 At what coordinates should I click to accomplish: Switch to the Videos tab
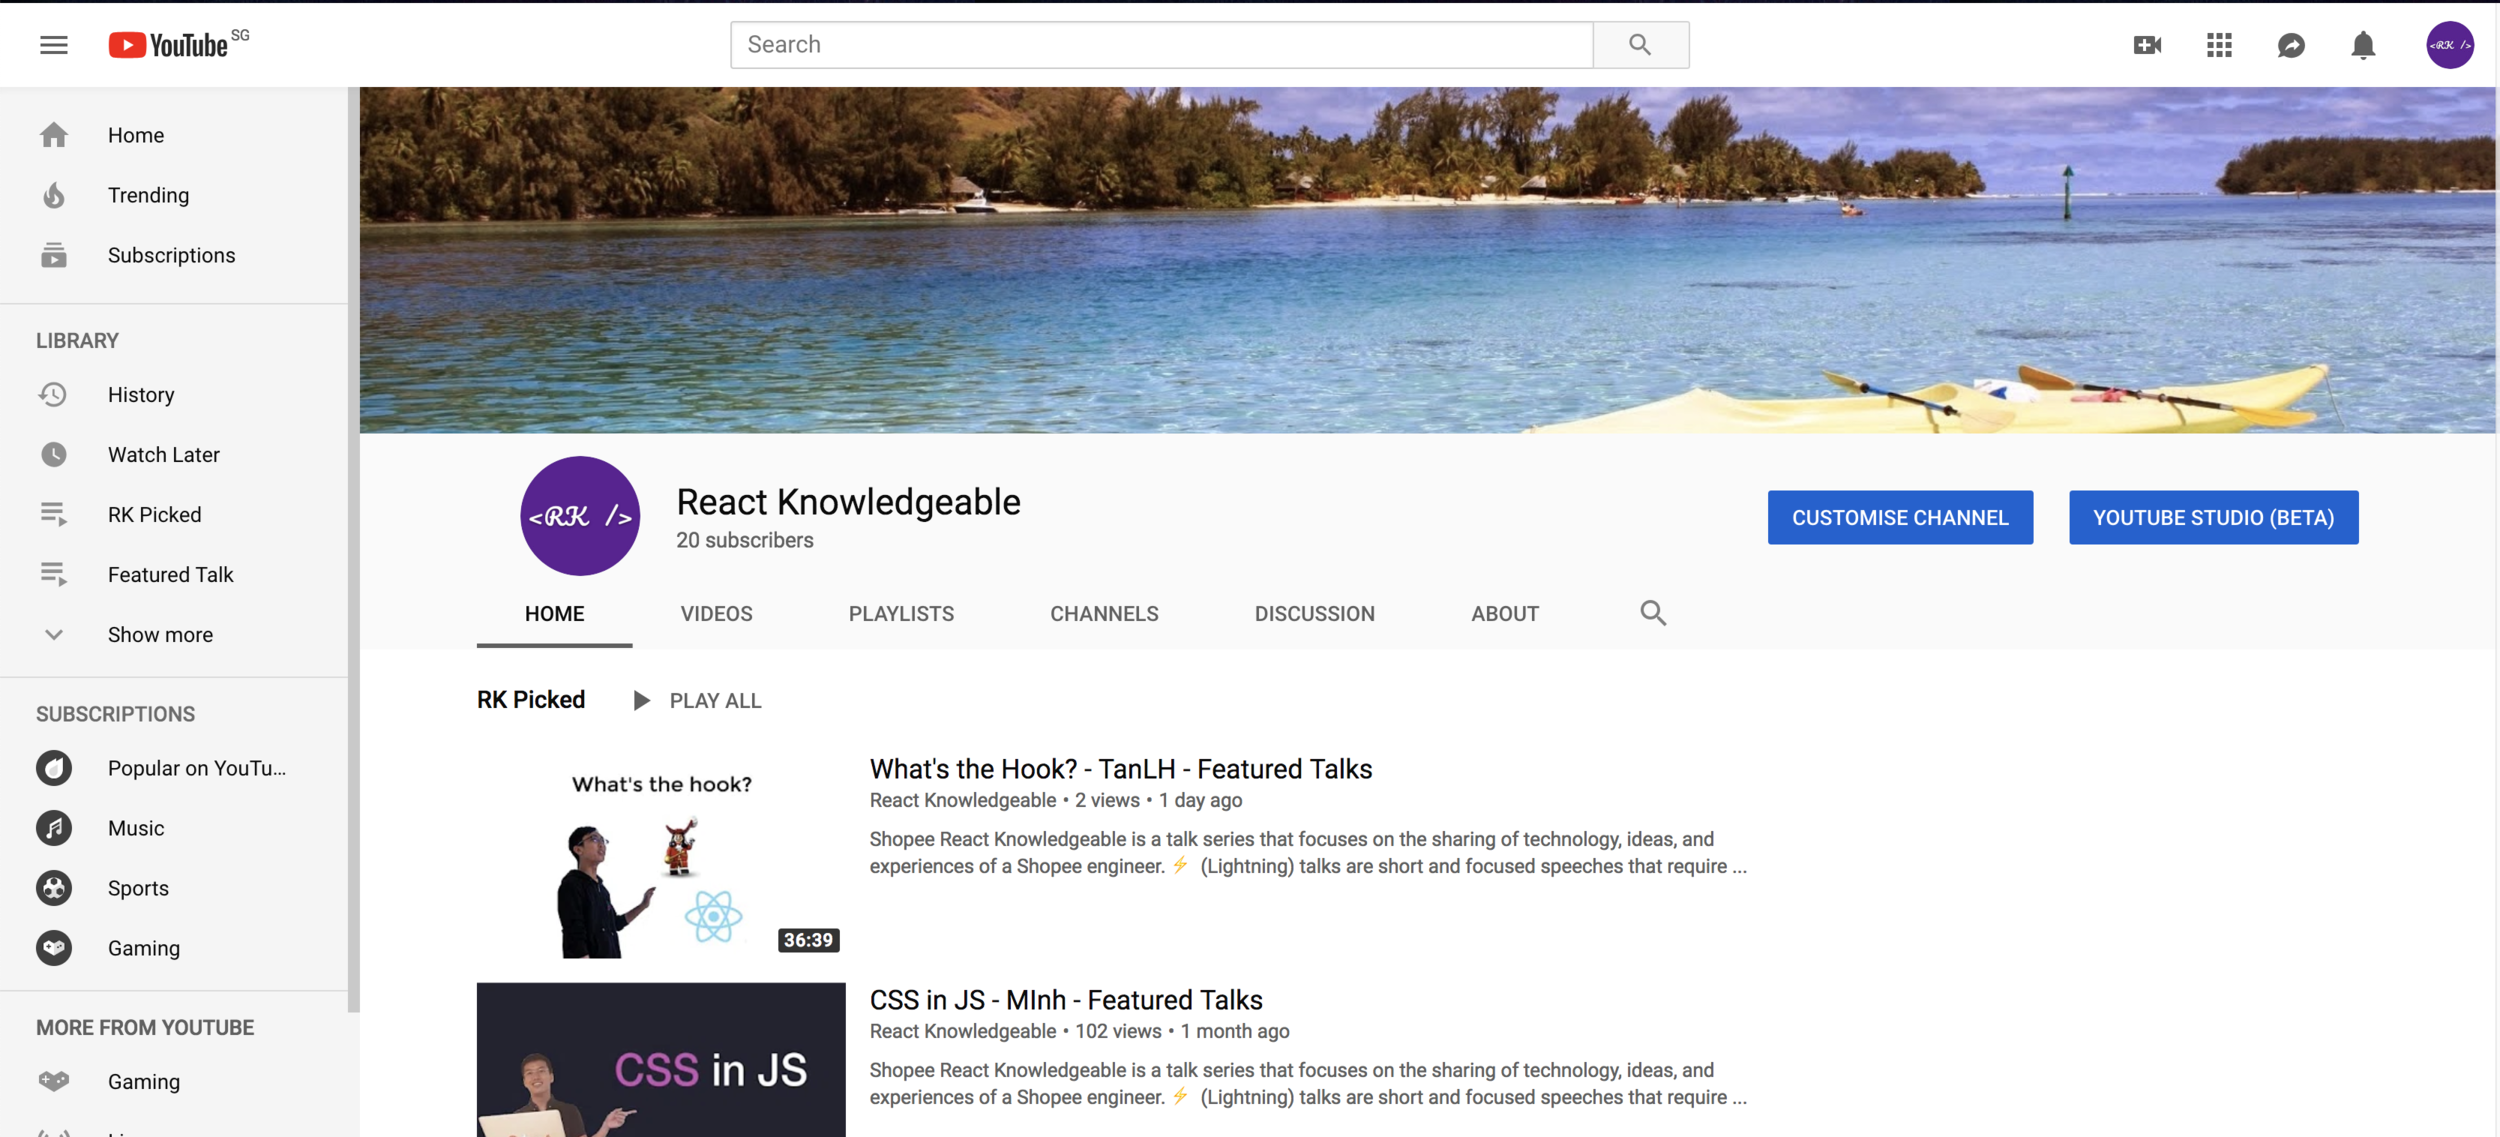pos(716,614)
